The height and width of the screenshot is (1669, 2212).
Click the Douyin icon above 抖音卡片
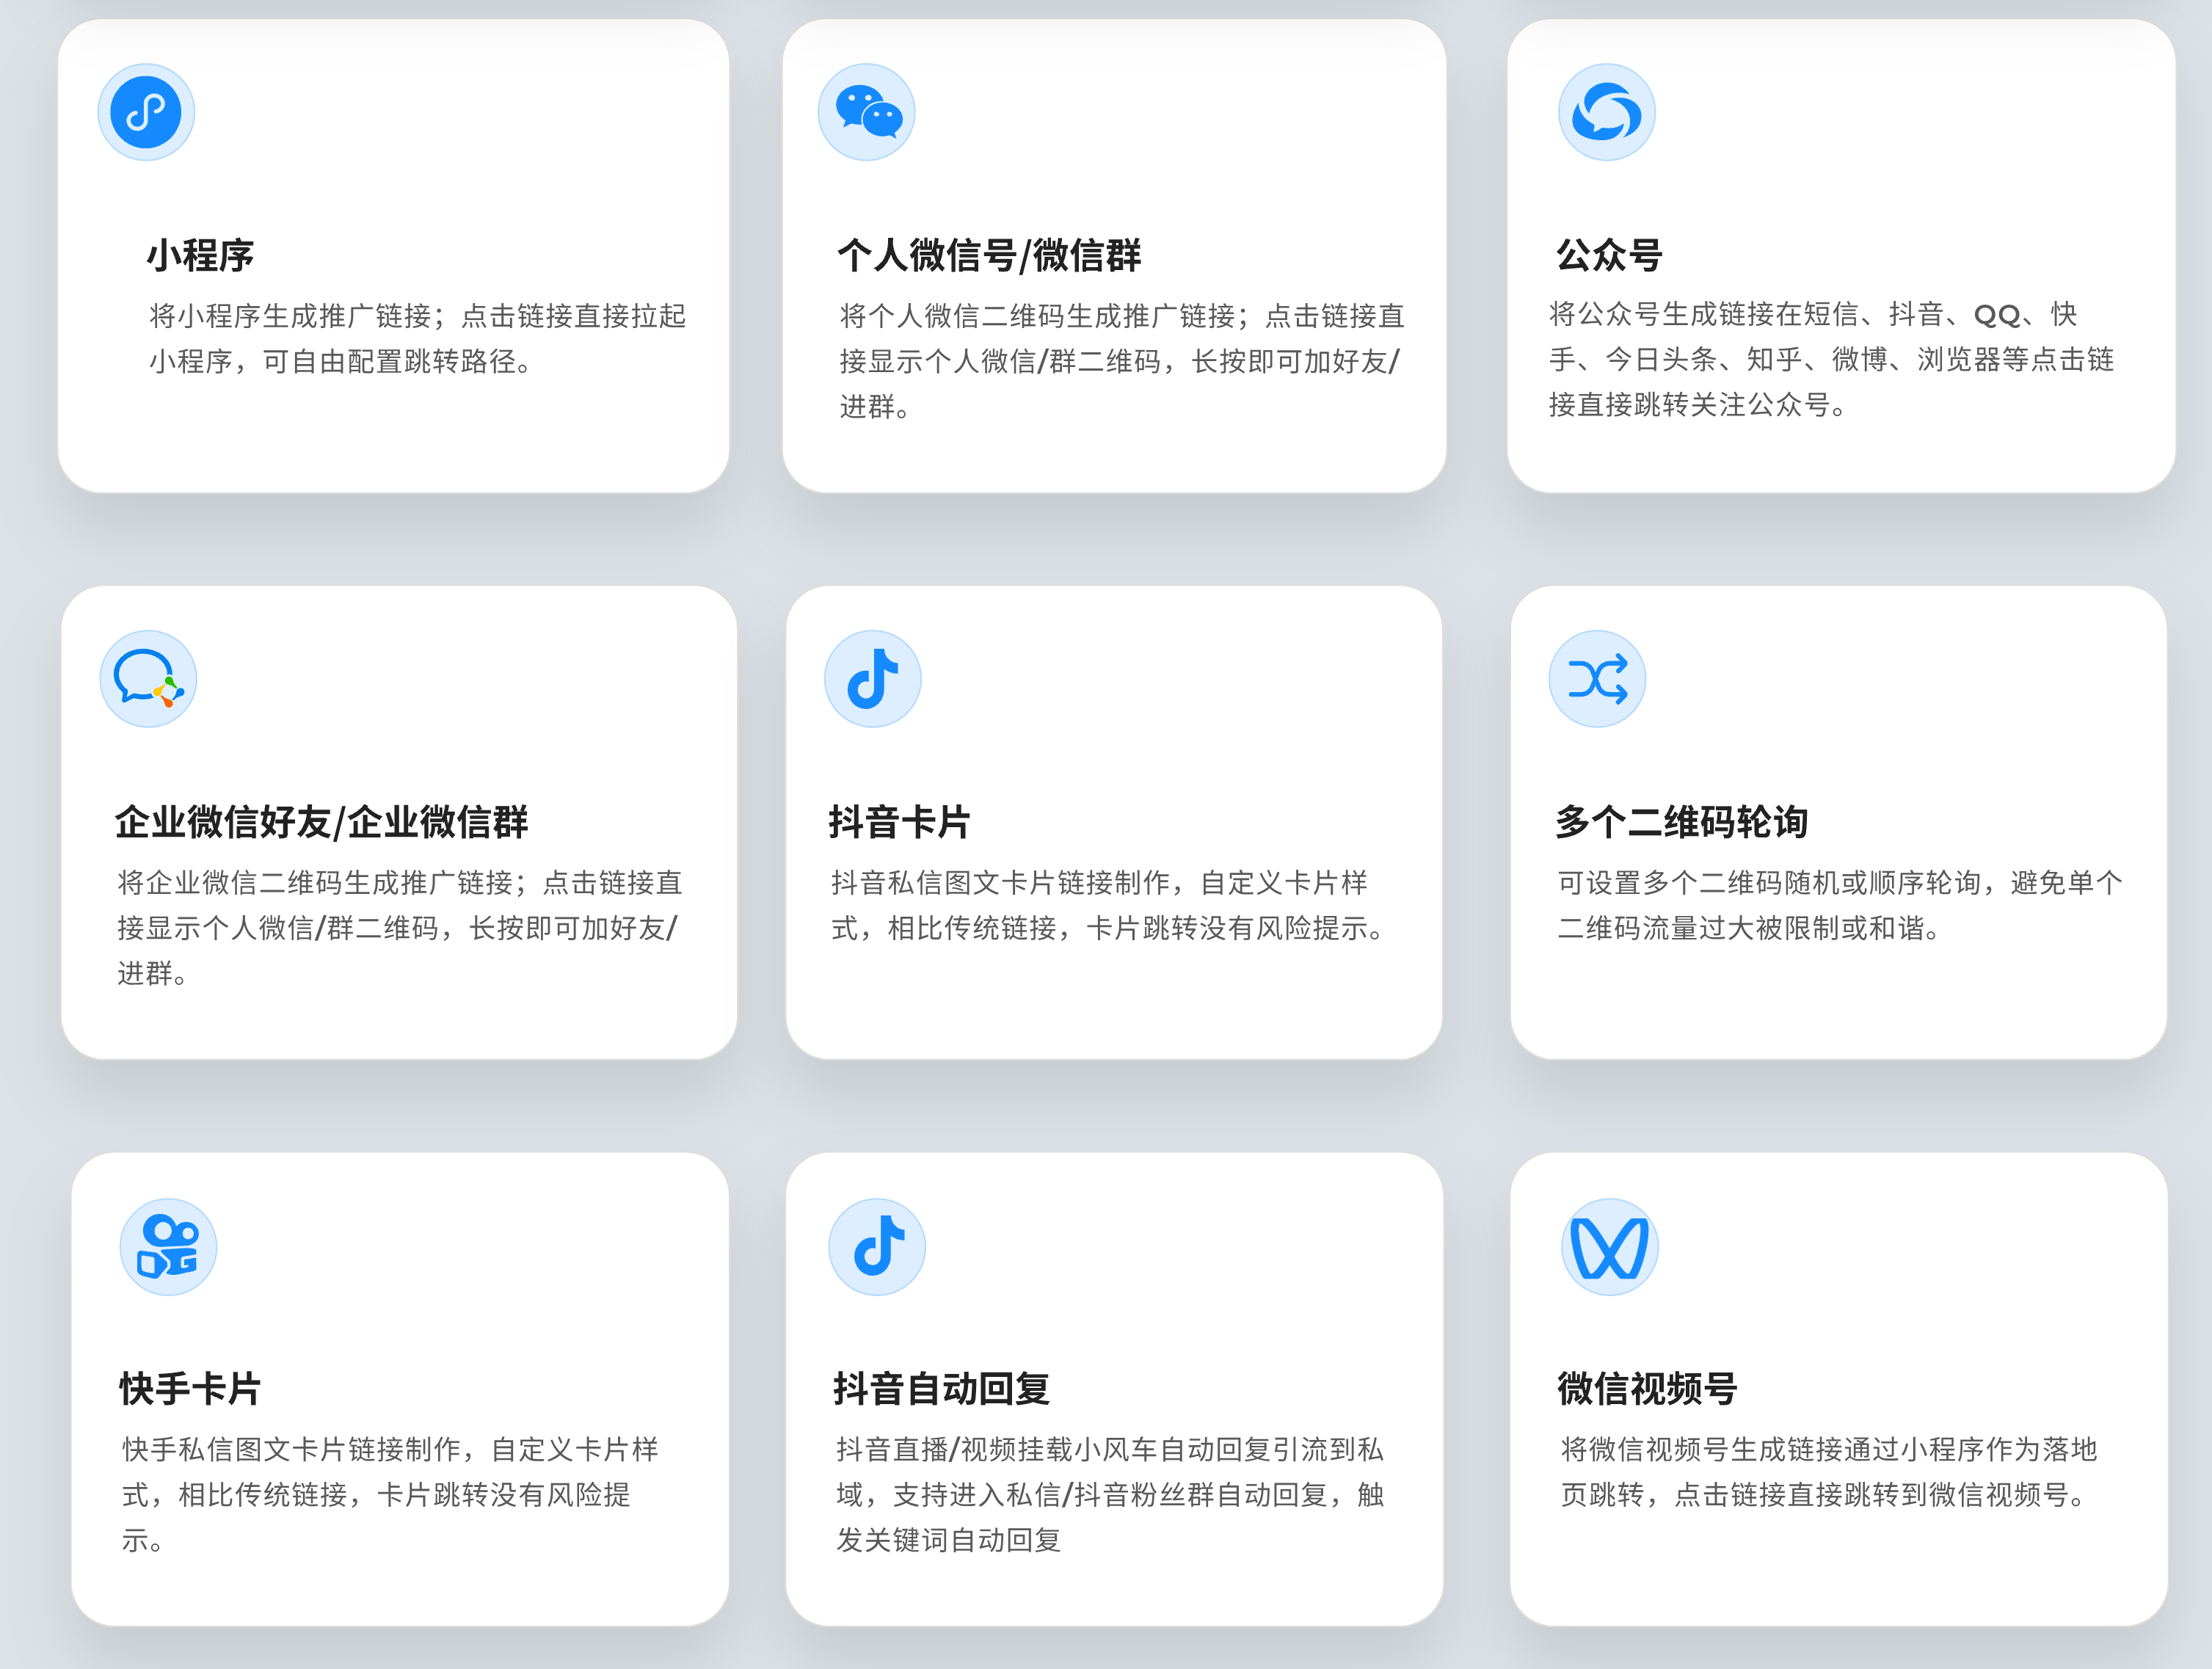(873, 679)
